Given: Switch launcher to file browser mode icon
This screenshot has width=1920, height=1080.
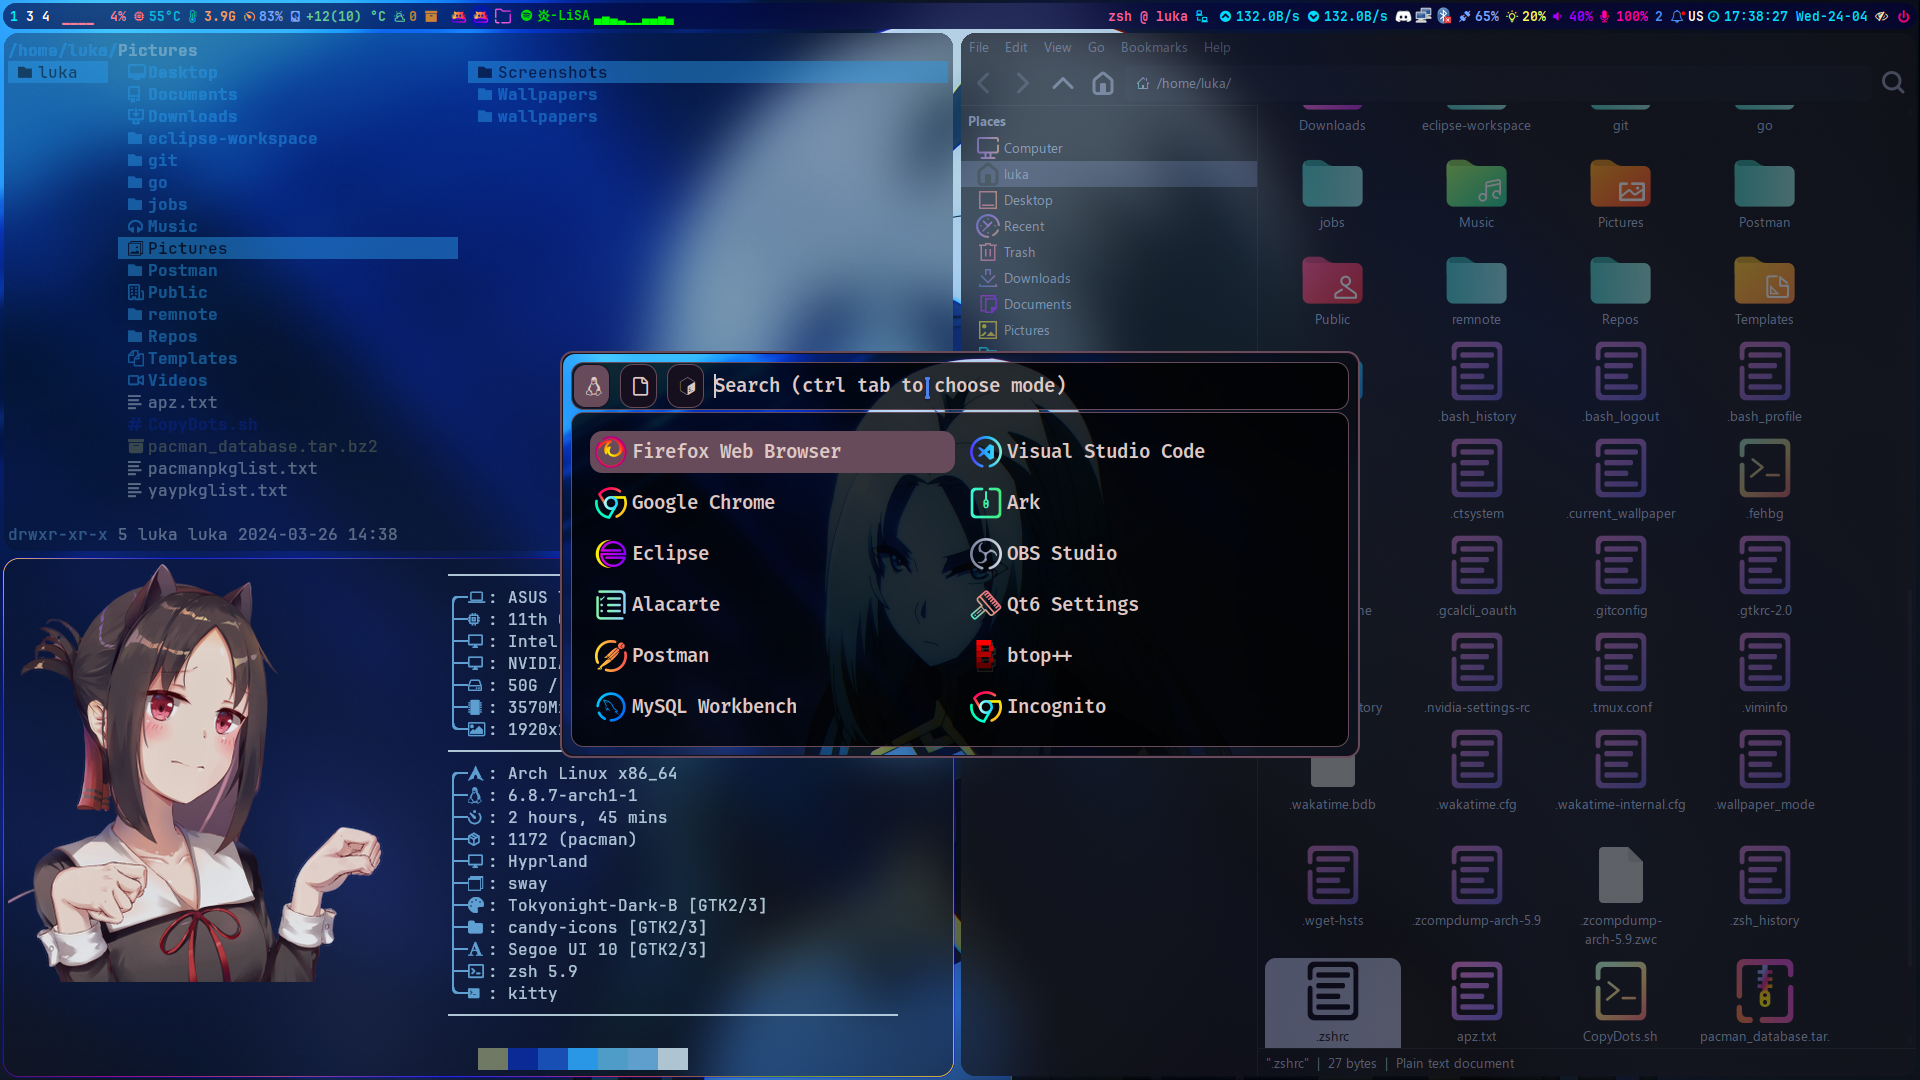Looking at the screenshot, I should pos(640,386).
